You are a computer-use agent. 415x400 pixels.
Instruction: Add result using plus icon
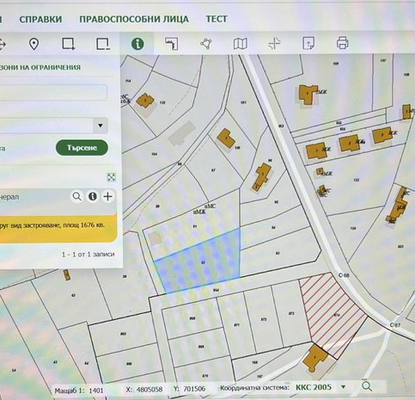[108, 196]
